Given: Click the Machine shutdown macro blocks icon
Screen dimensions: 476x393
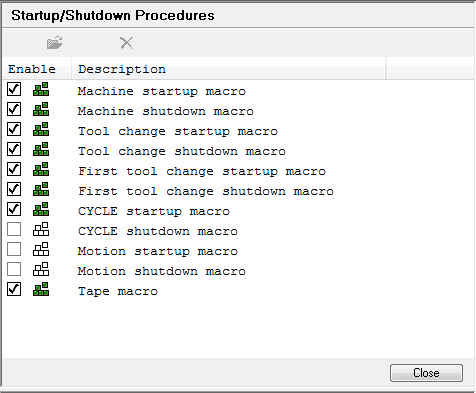Looking at the screenshot, I should (41, 109).
